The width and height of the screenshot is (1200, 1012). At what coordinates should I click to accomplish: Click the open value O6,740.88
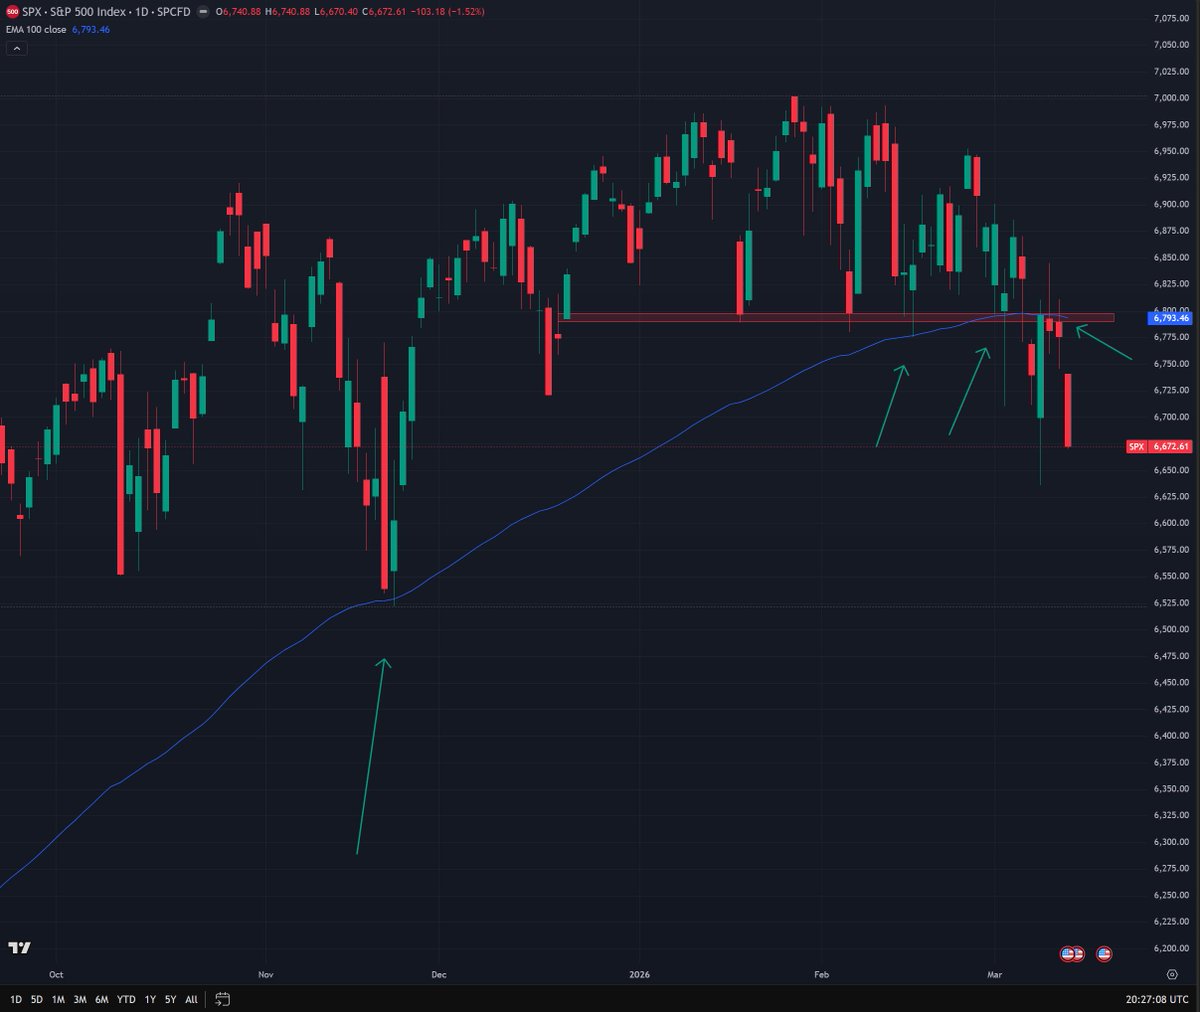click(239, 12)
